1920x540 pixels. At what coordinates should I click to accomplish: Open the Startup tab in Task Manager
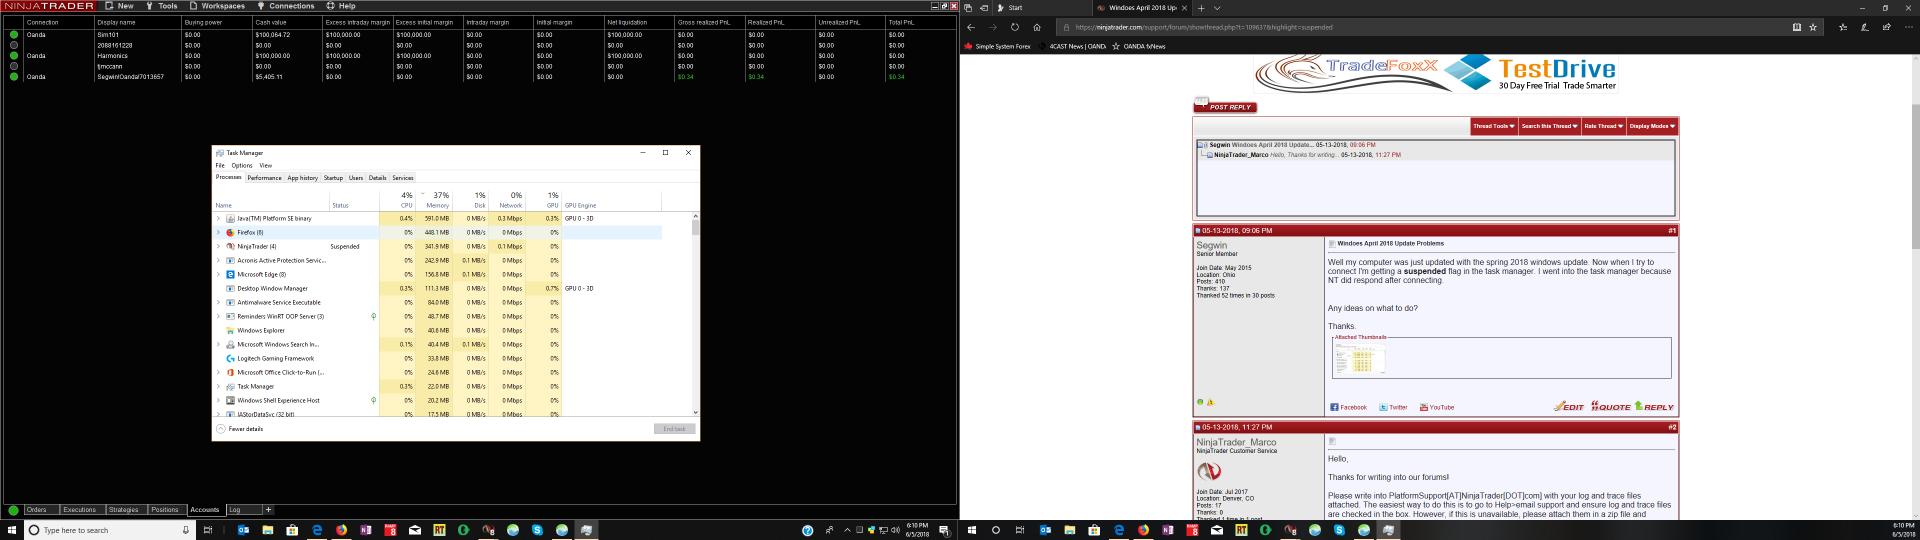click(x=333, y=178)
